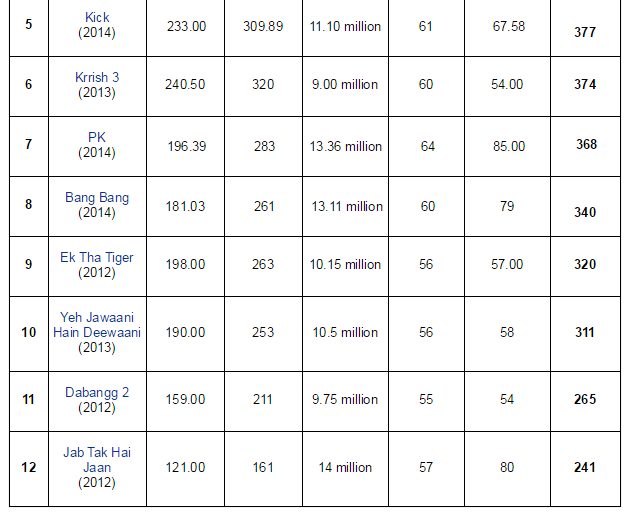Click the value '57' in Jab Tak Hai Jaan row
This screenshot has height=518, width=629.
click(426, 468)
